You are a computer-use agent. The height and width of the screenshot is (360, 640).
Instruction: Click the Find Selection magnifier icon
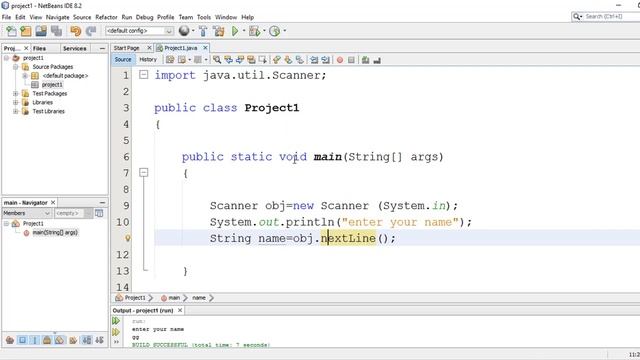tap(217, 60)
